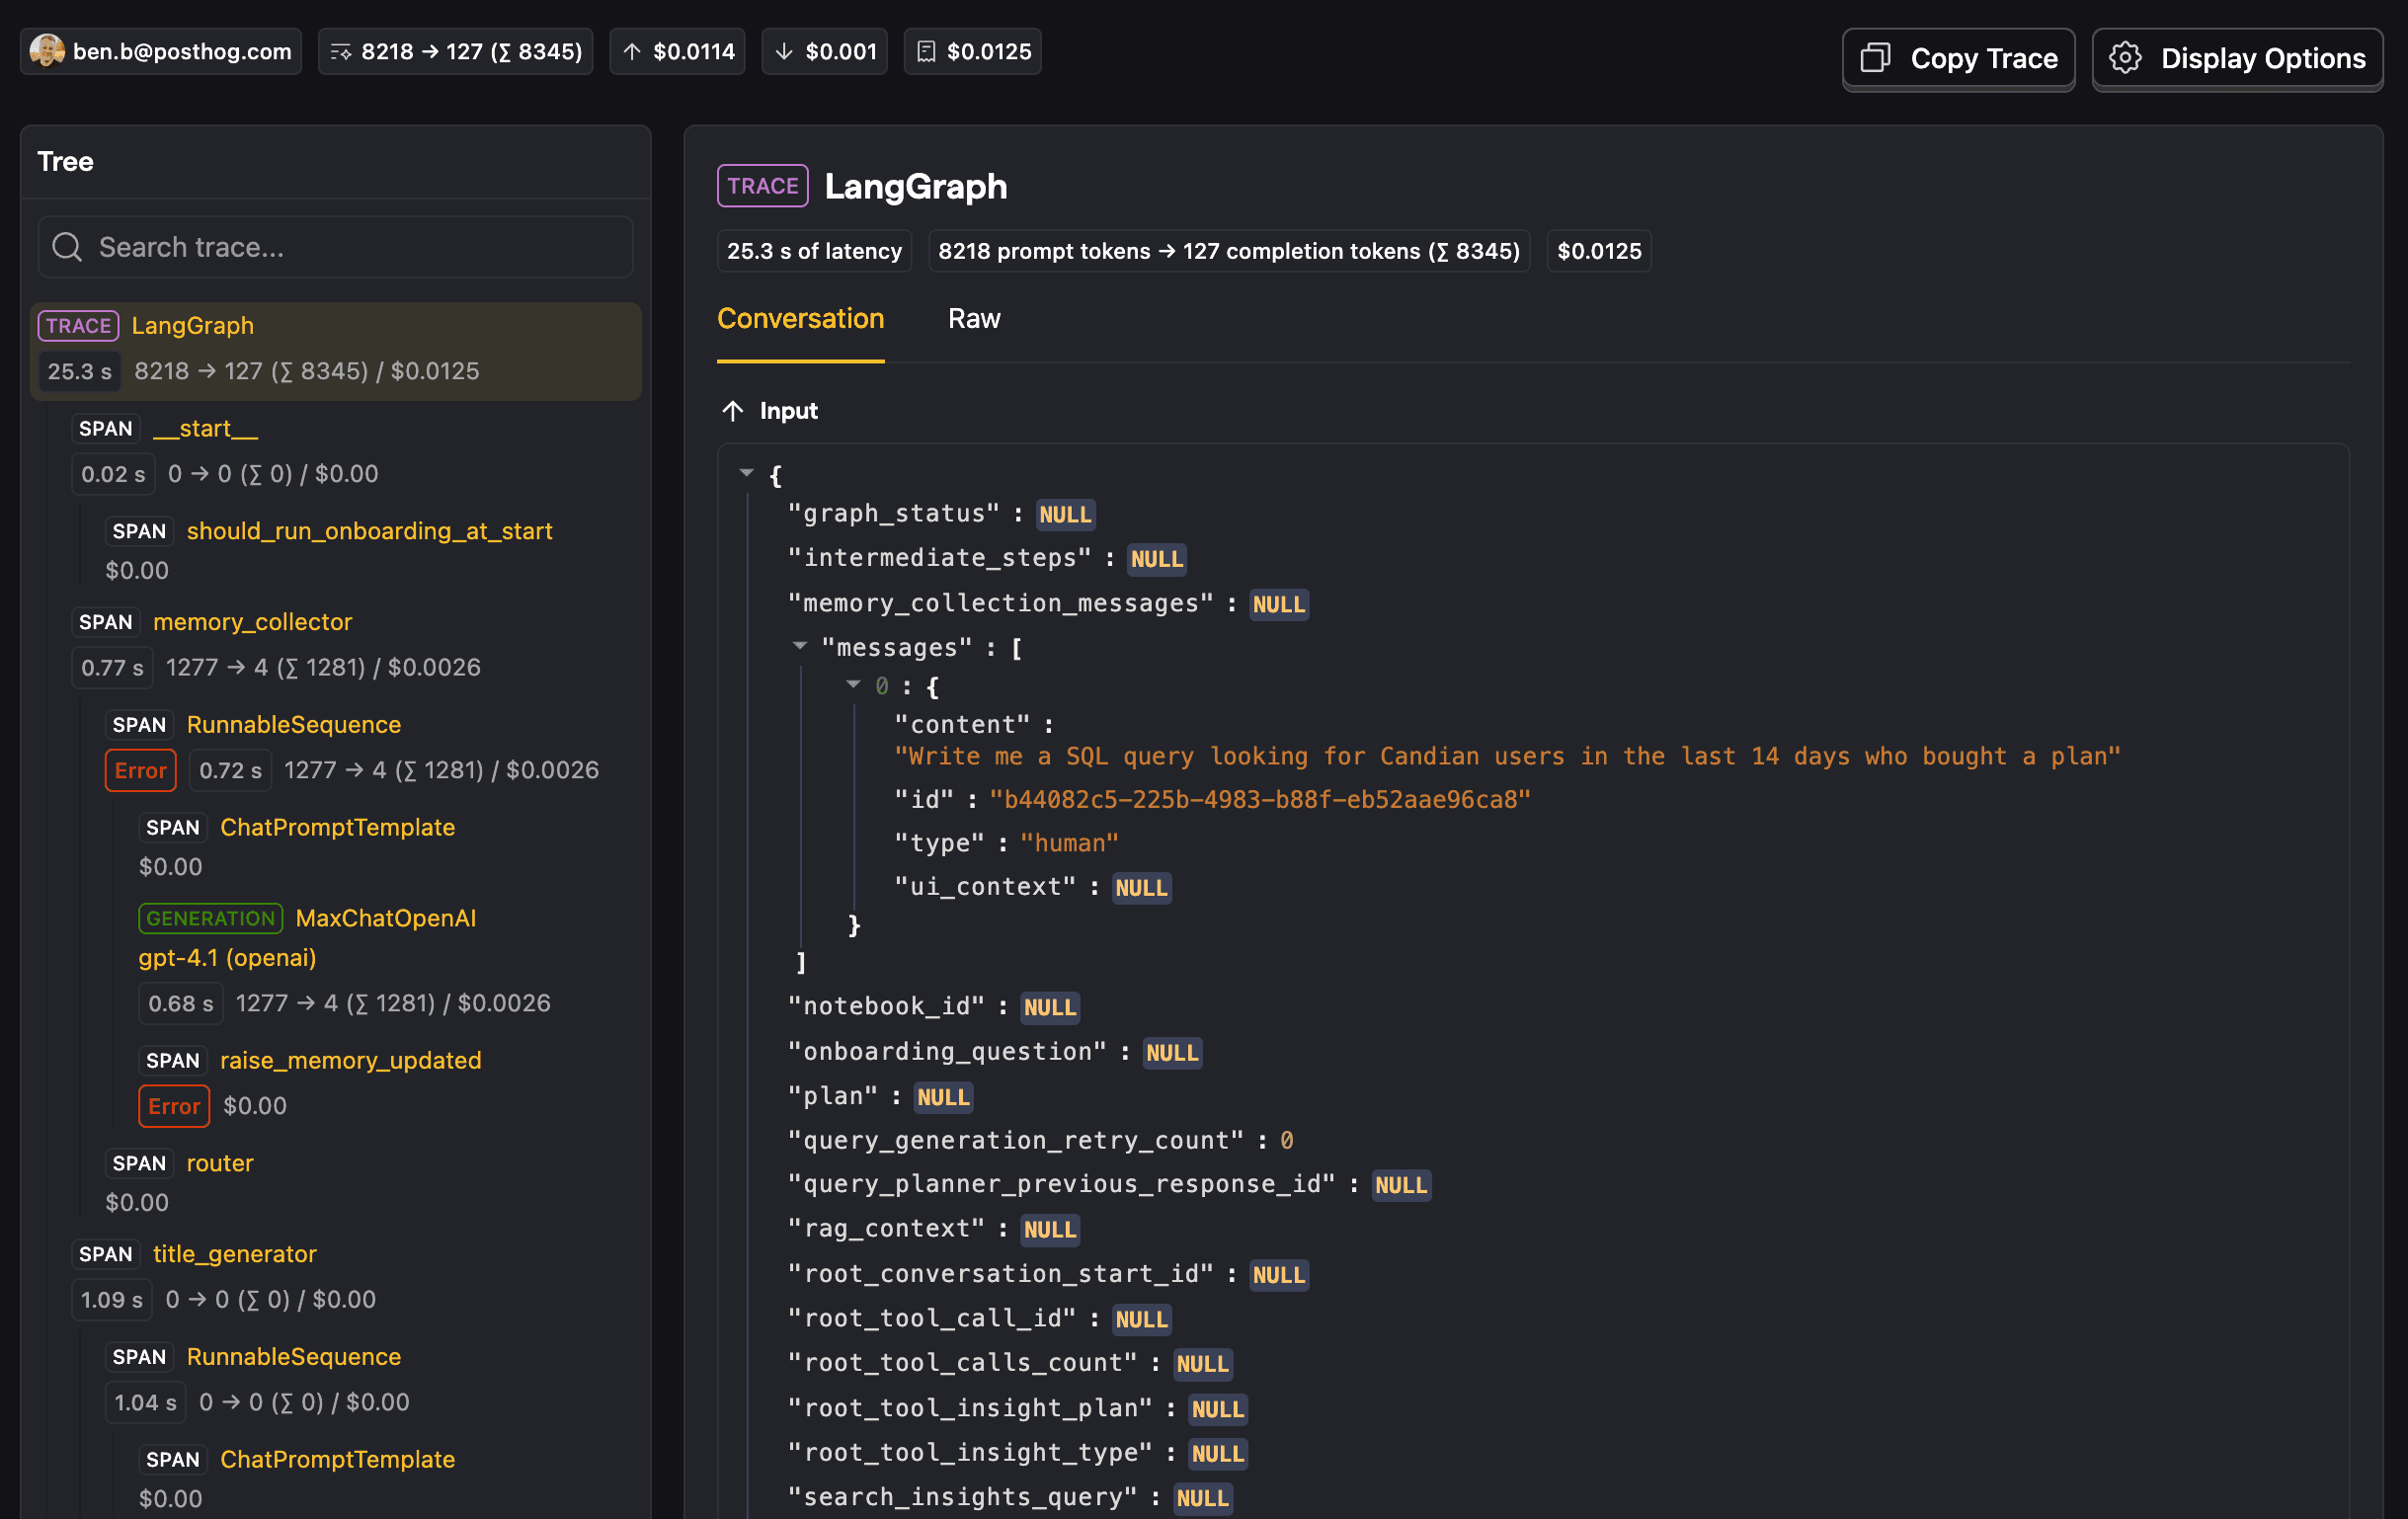Image resolution: width=2408 pixels, height=1519 pixels.
Task: Select the Conversation tab
Action: point(800,319)
